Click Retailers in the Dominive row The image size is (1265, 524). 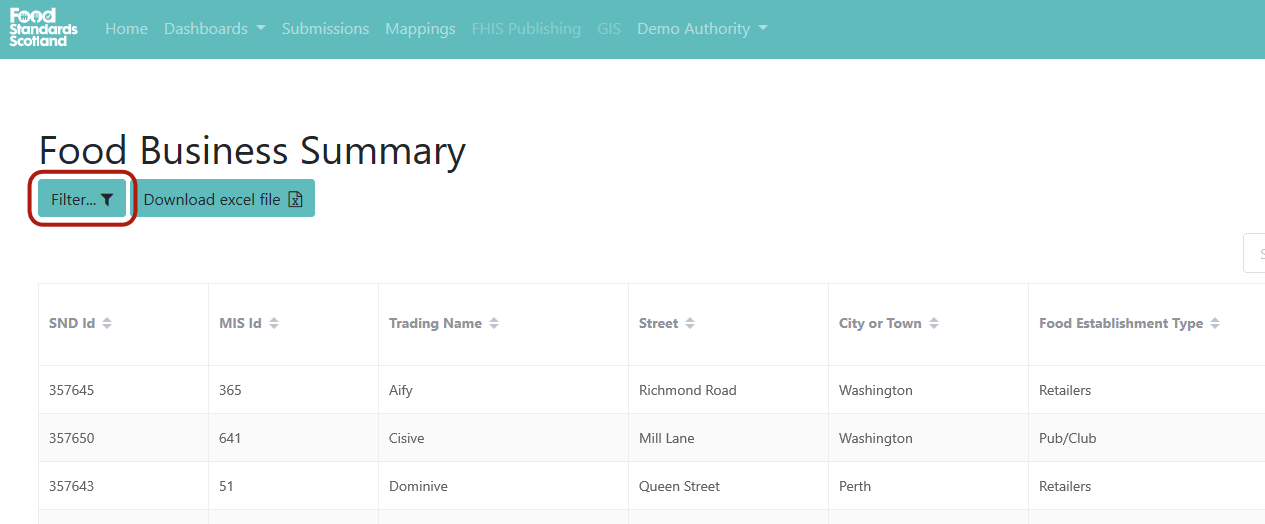click(x=1065, y=487)
